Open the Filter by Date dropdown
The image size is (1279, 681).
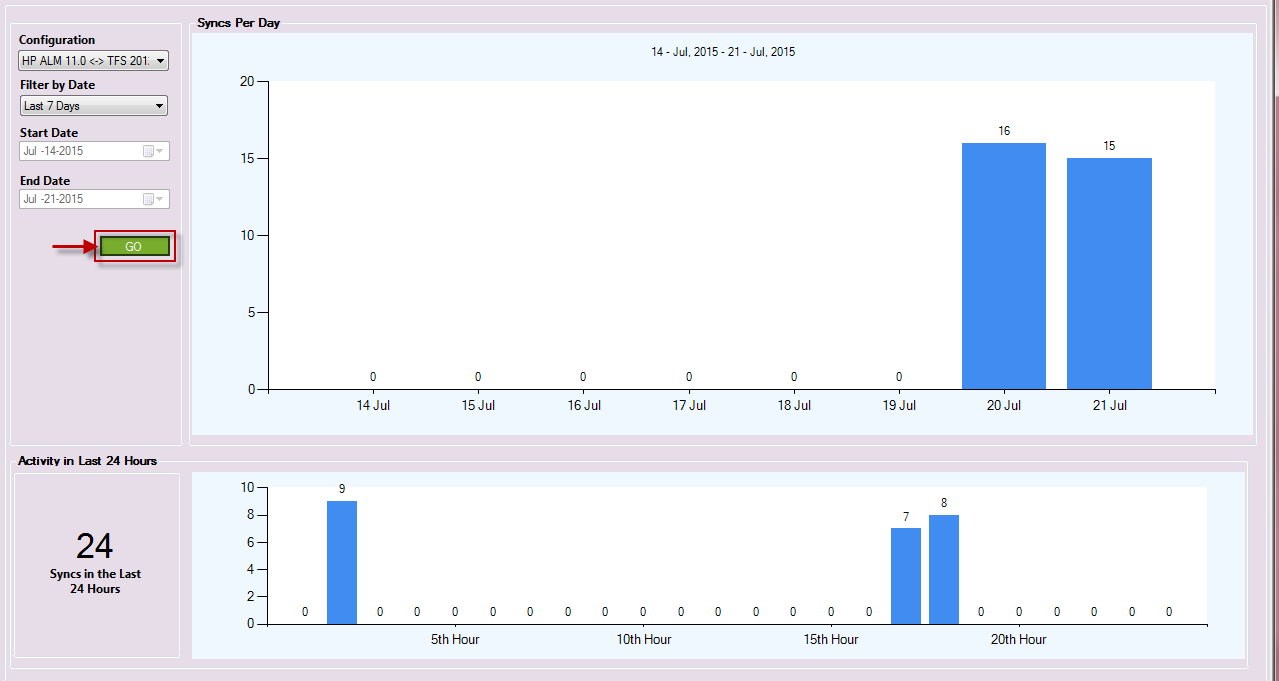coord(159,106)
